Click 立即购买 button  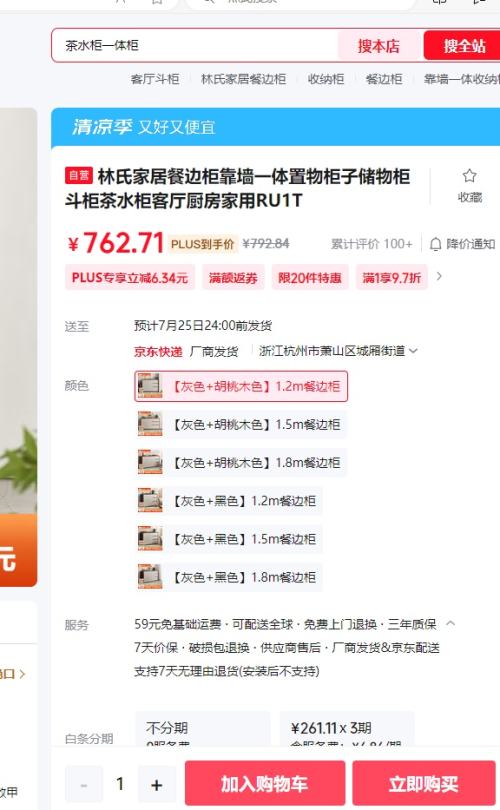424,784
